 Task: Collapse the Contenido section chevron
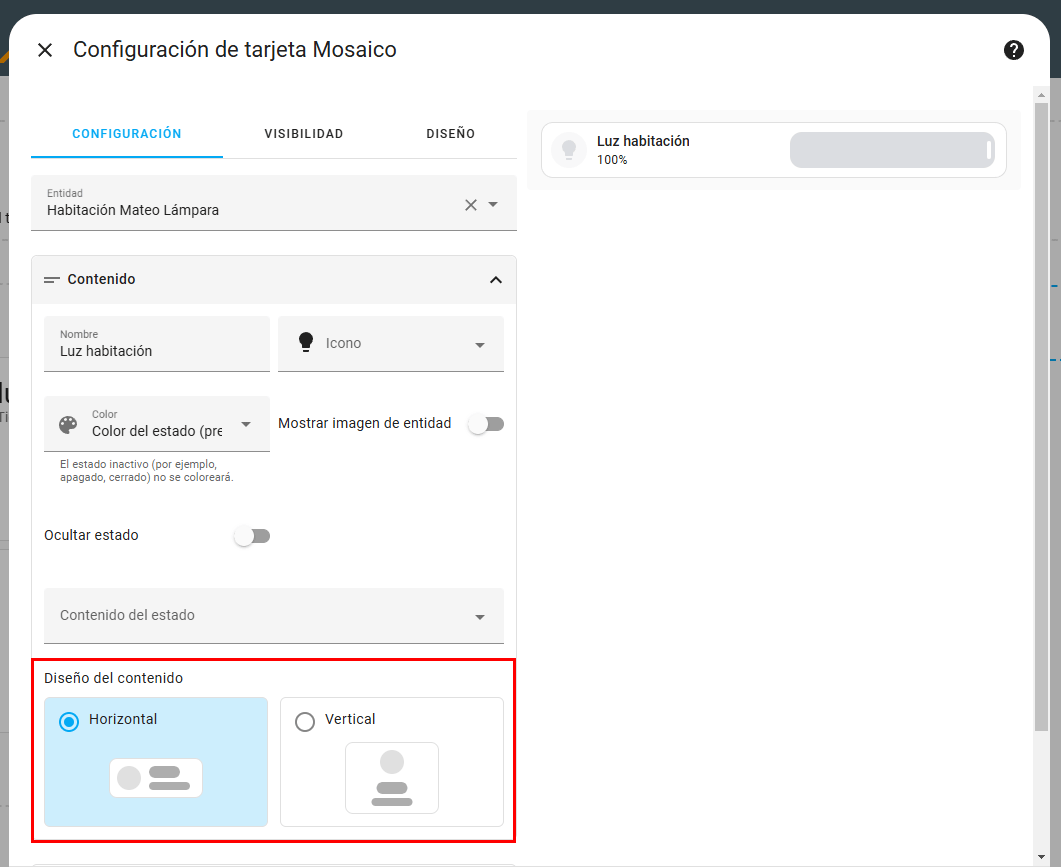click(x=496, y=280)
